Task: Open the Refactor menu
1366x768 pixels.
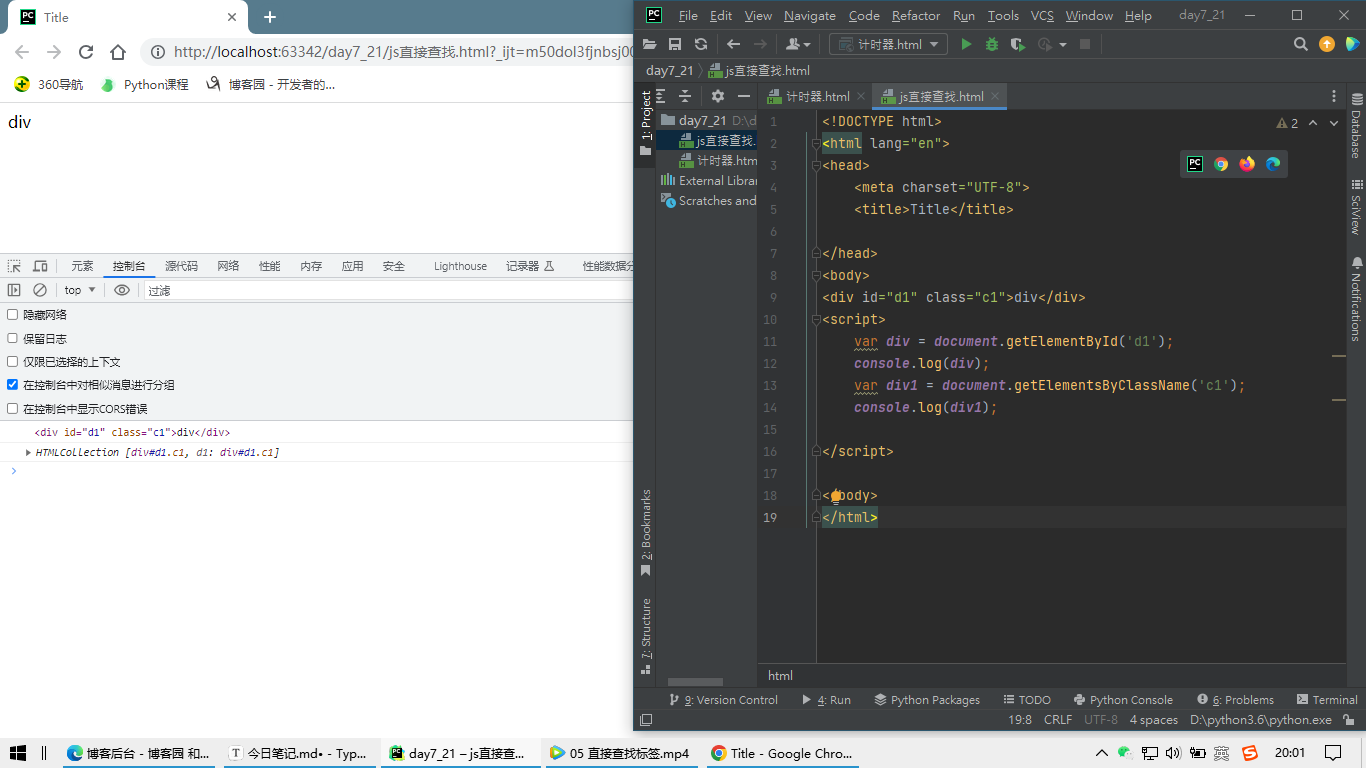Action: 916,15
